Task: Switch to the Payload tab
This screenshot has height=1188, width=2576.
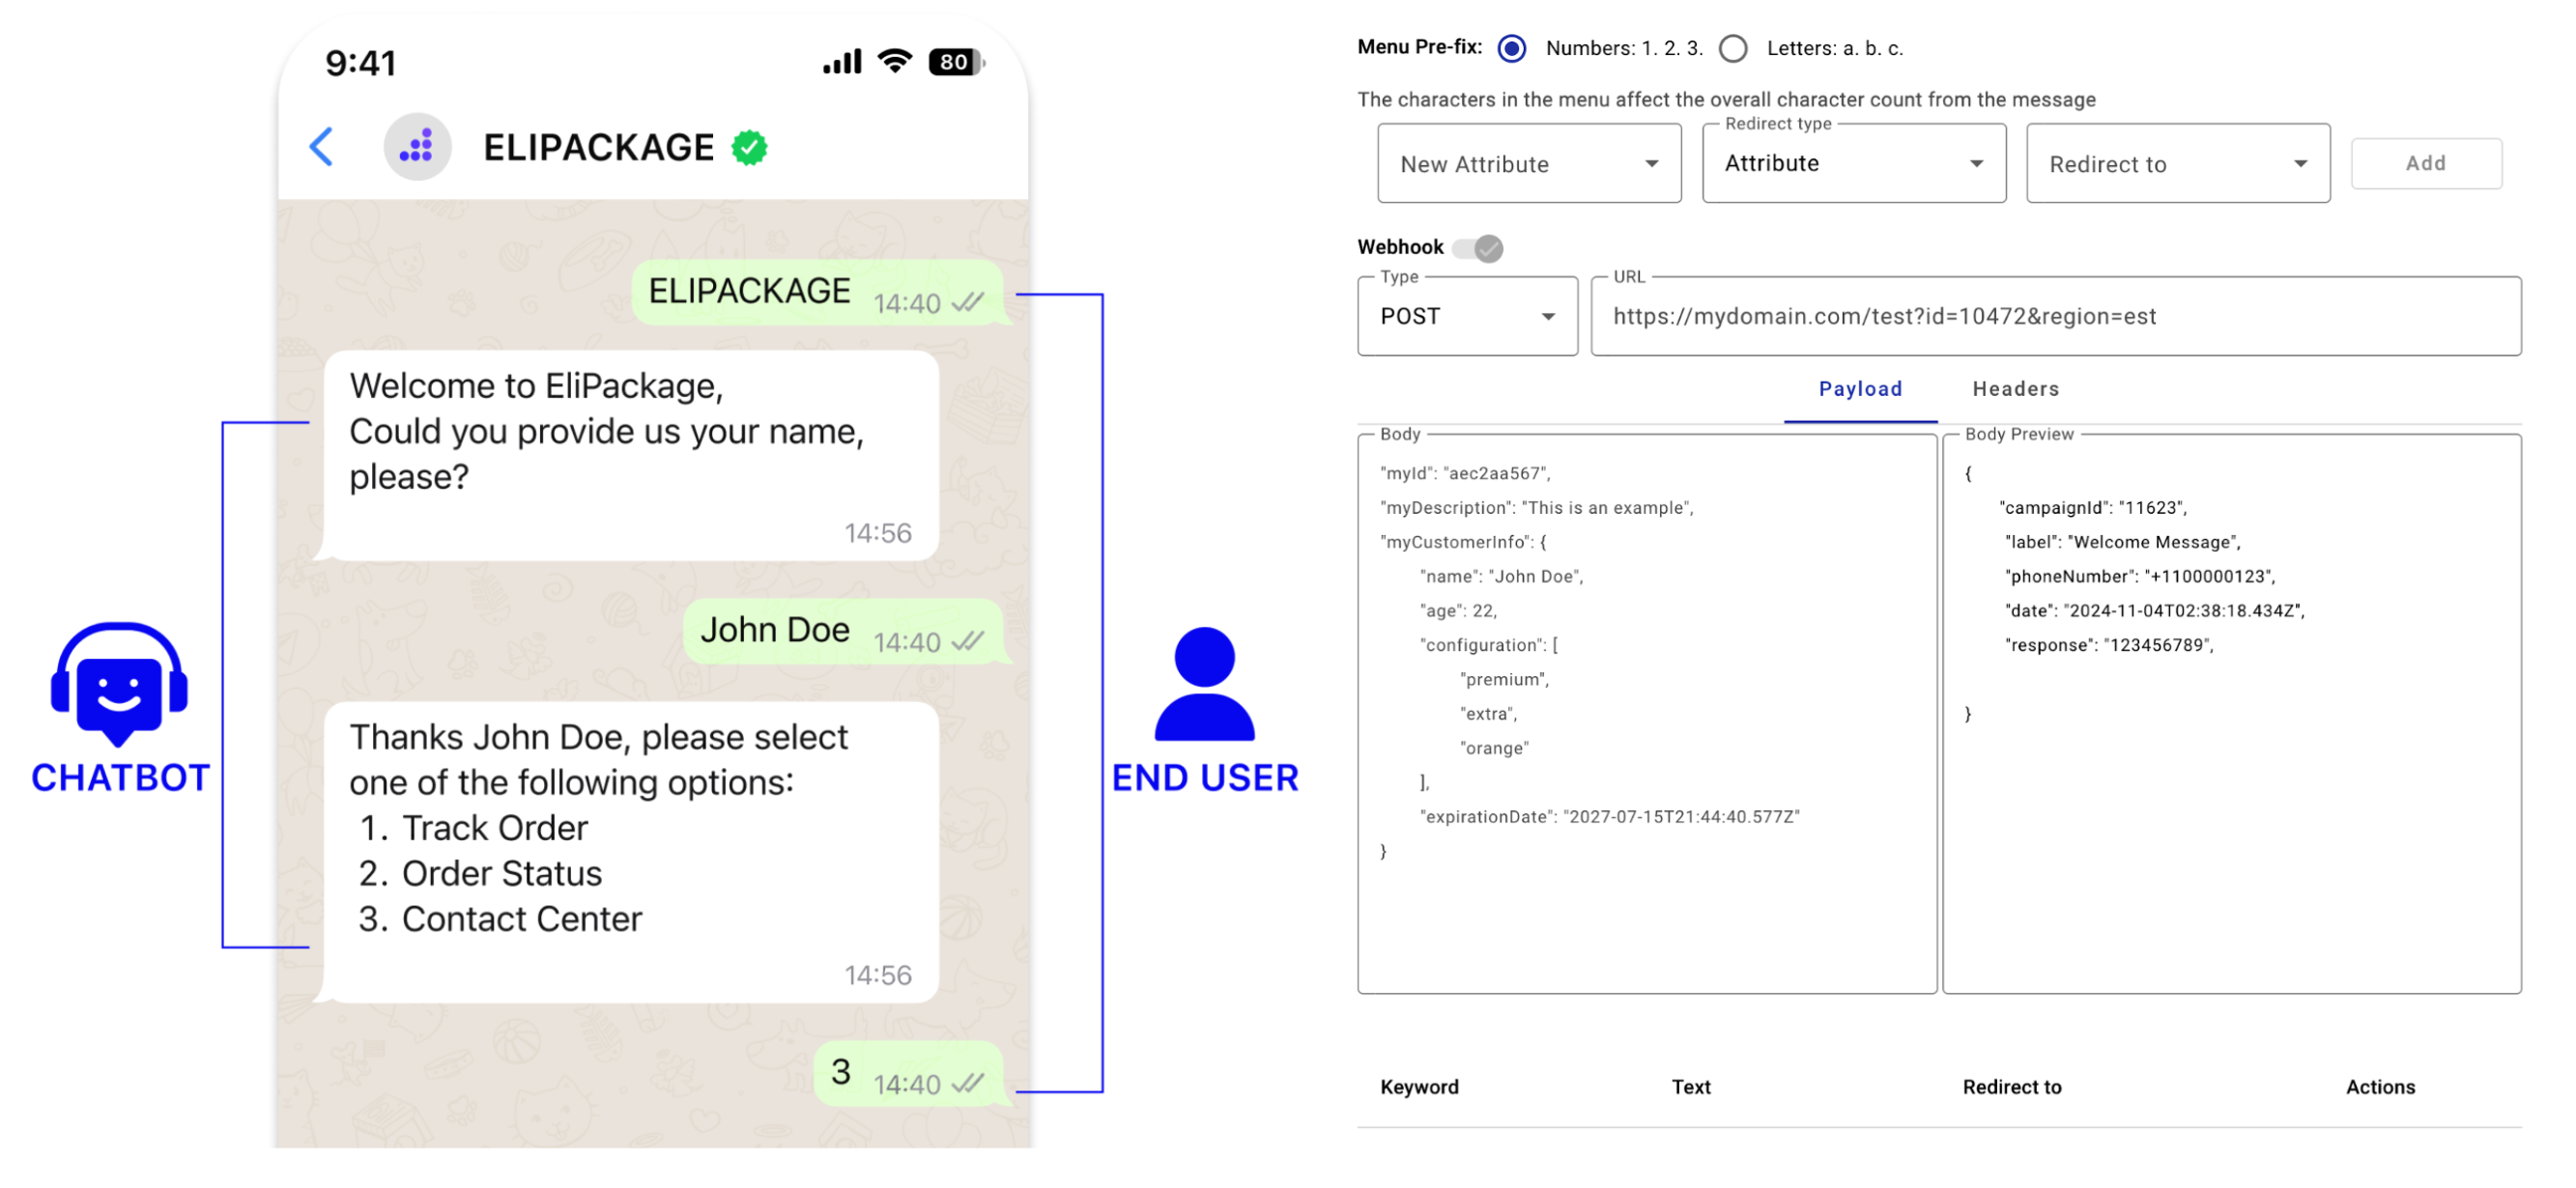Action: [x=1860, y=389]
